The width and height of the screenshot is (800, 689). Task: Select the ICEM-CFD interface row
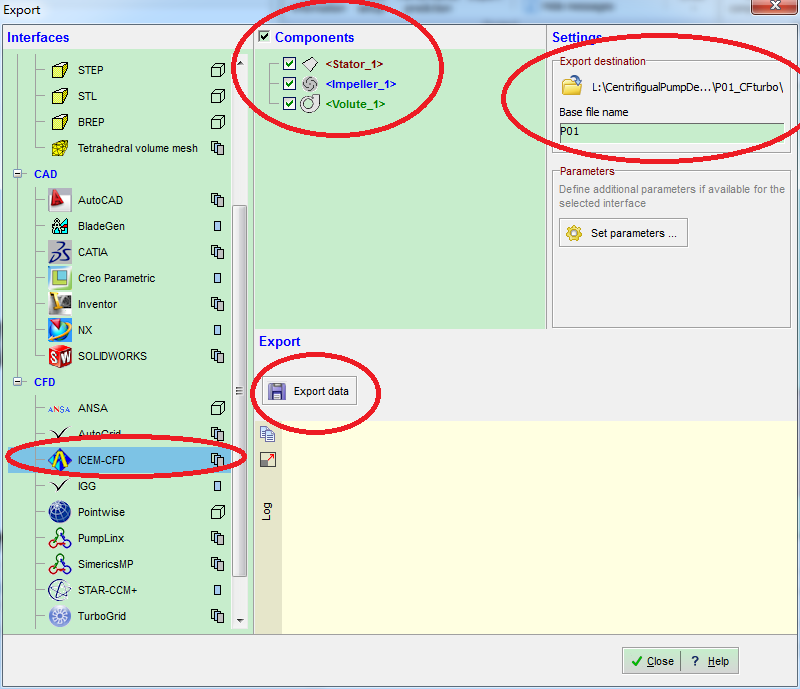coord(119,460)
